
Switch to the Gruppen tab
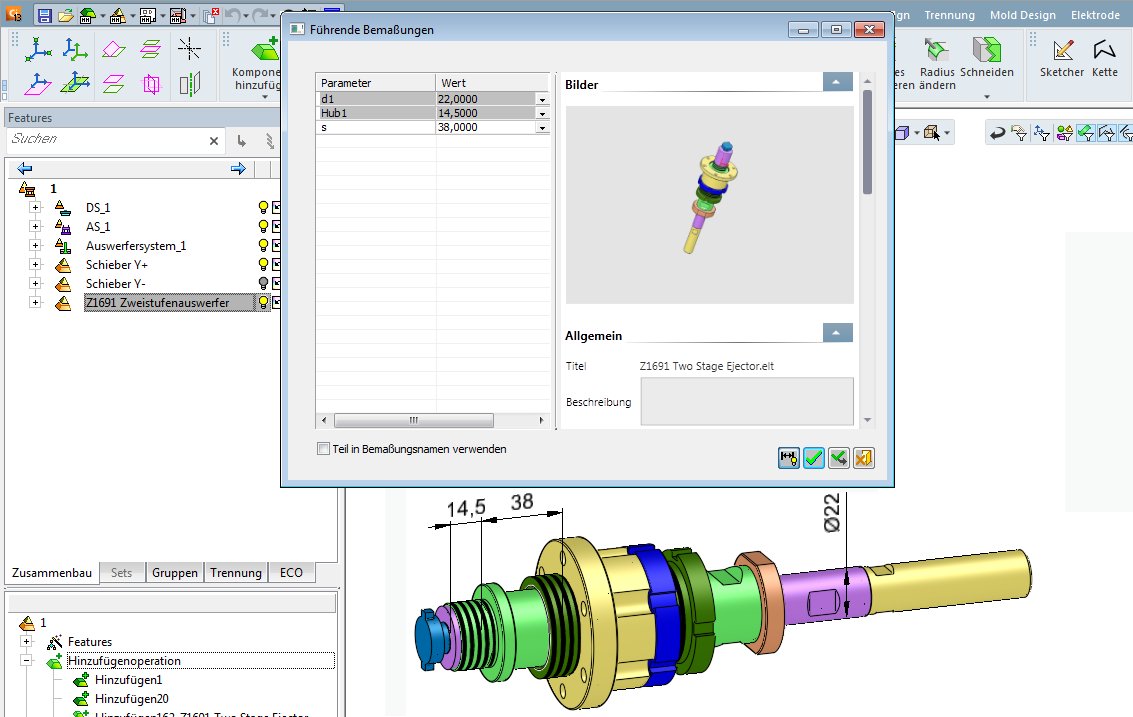(175, 572)
